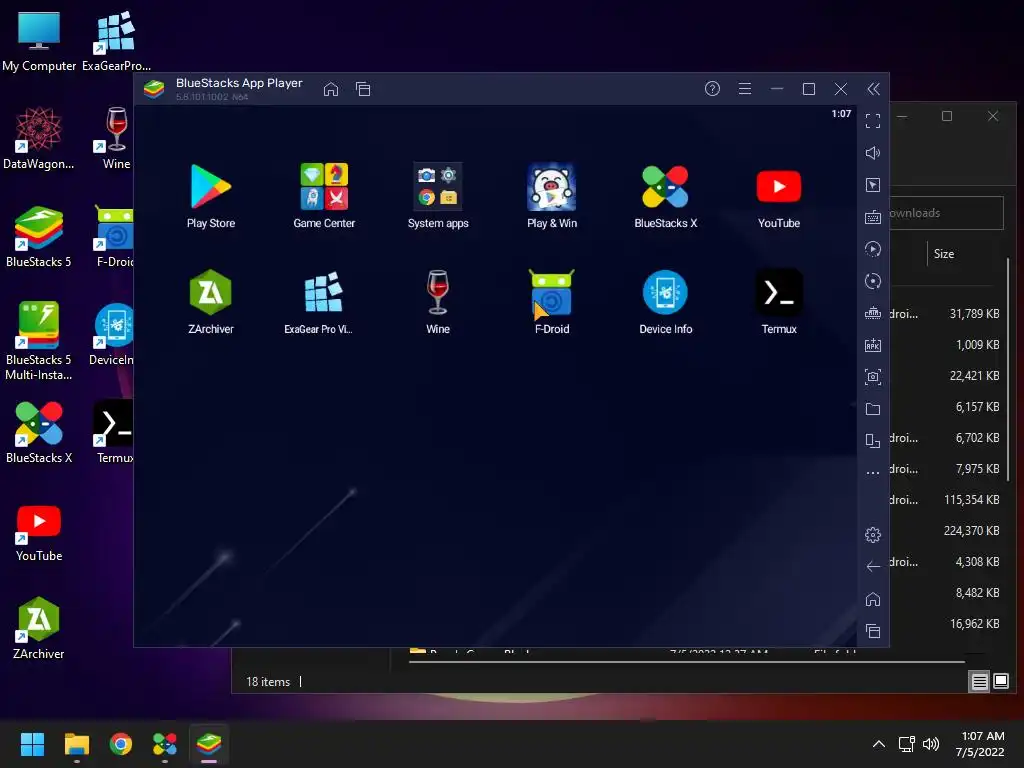Viewport: 1024px width, 768px height.
Task: Toggle cursor lock in BlueStacks sidebar
Action: 873,185
